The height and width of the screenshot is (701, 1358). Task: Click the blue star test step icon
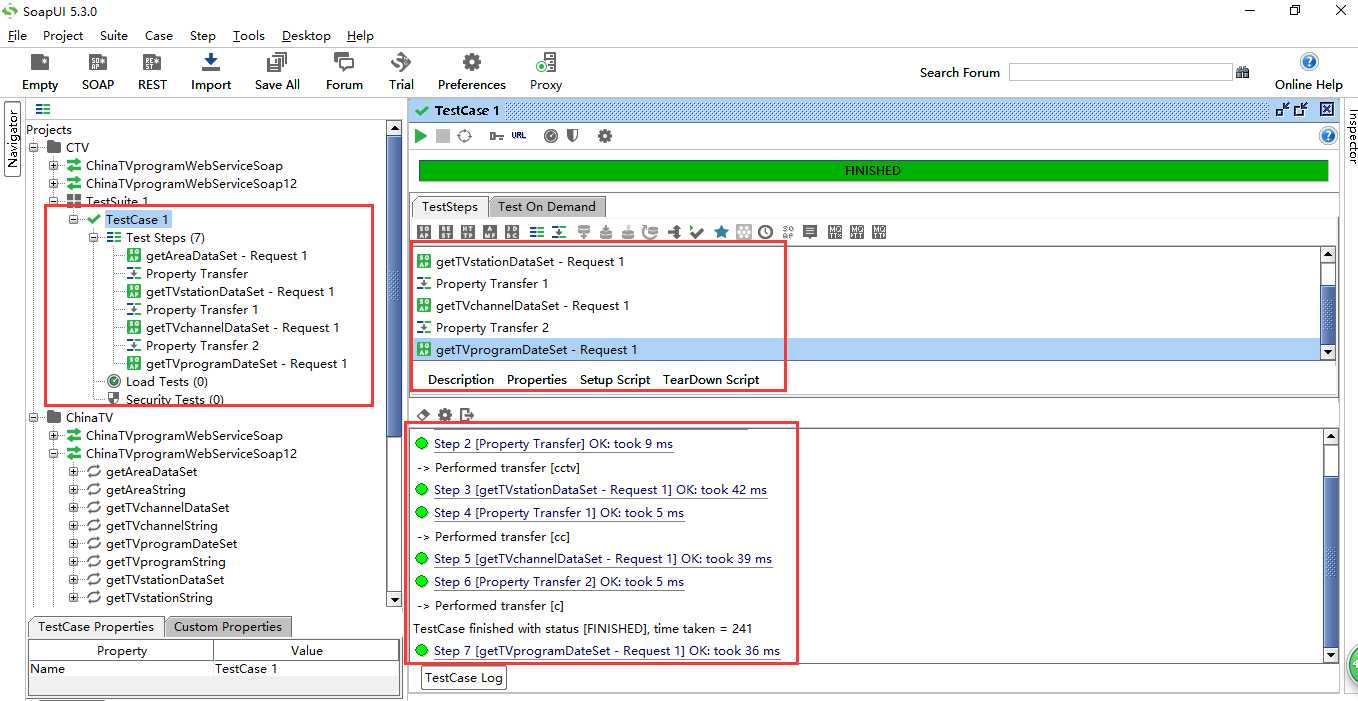pos(721,232)
